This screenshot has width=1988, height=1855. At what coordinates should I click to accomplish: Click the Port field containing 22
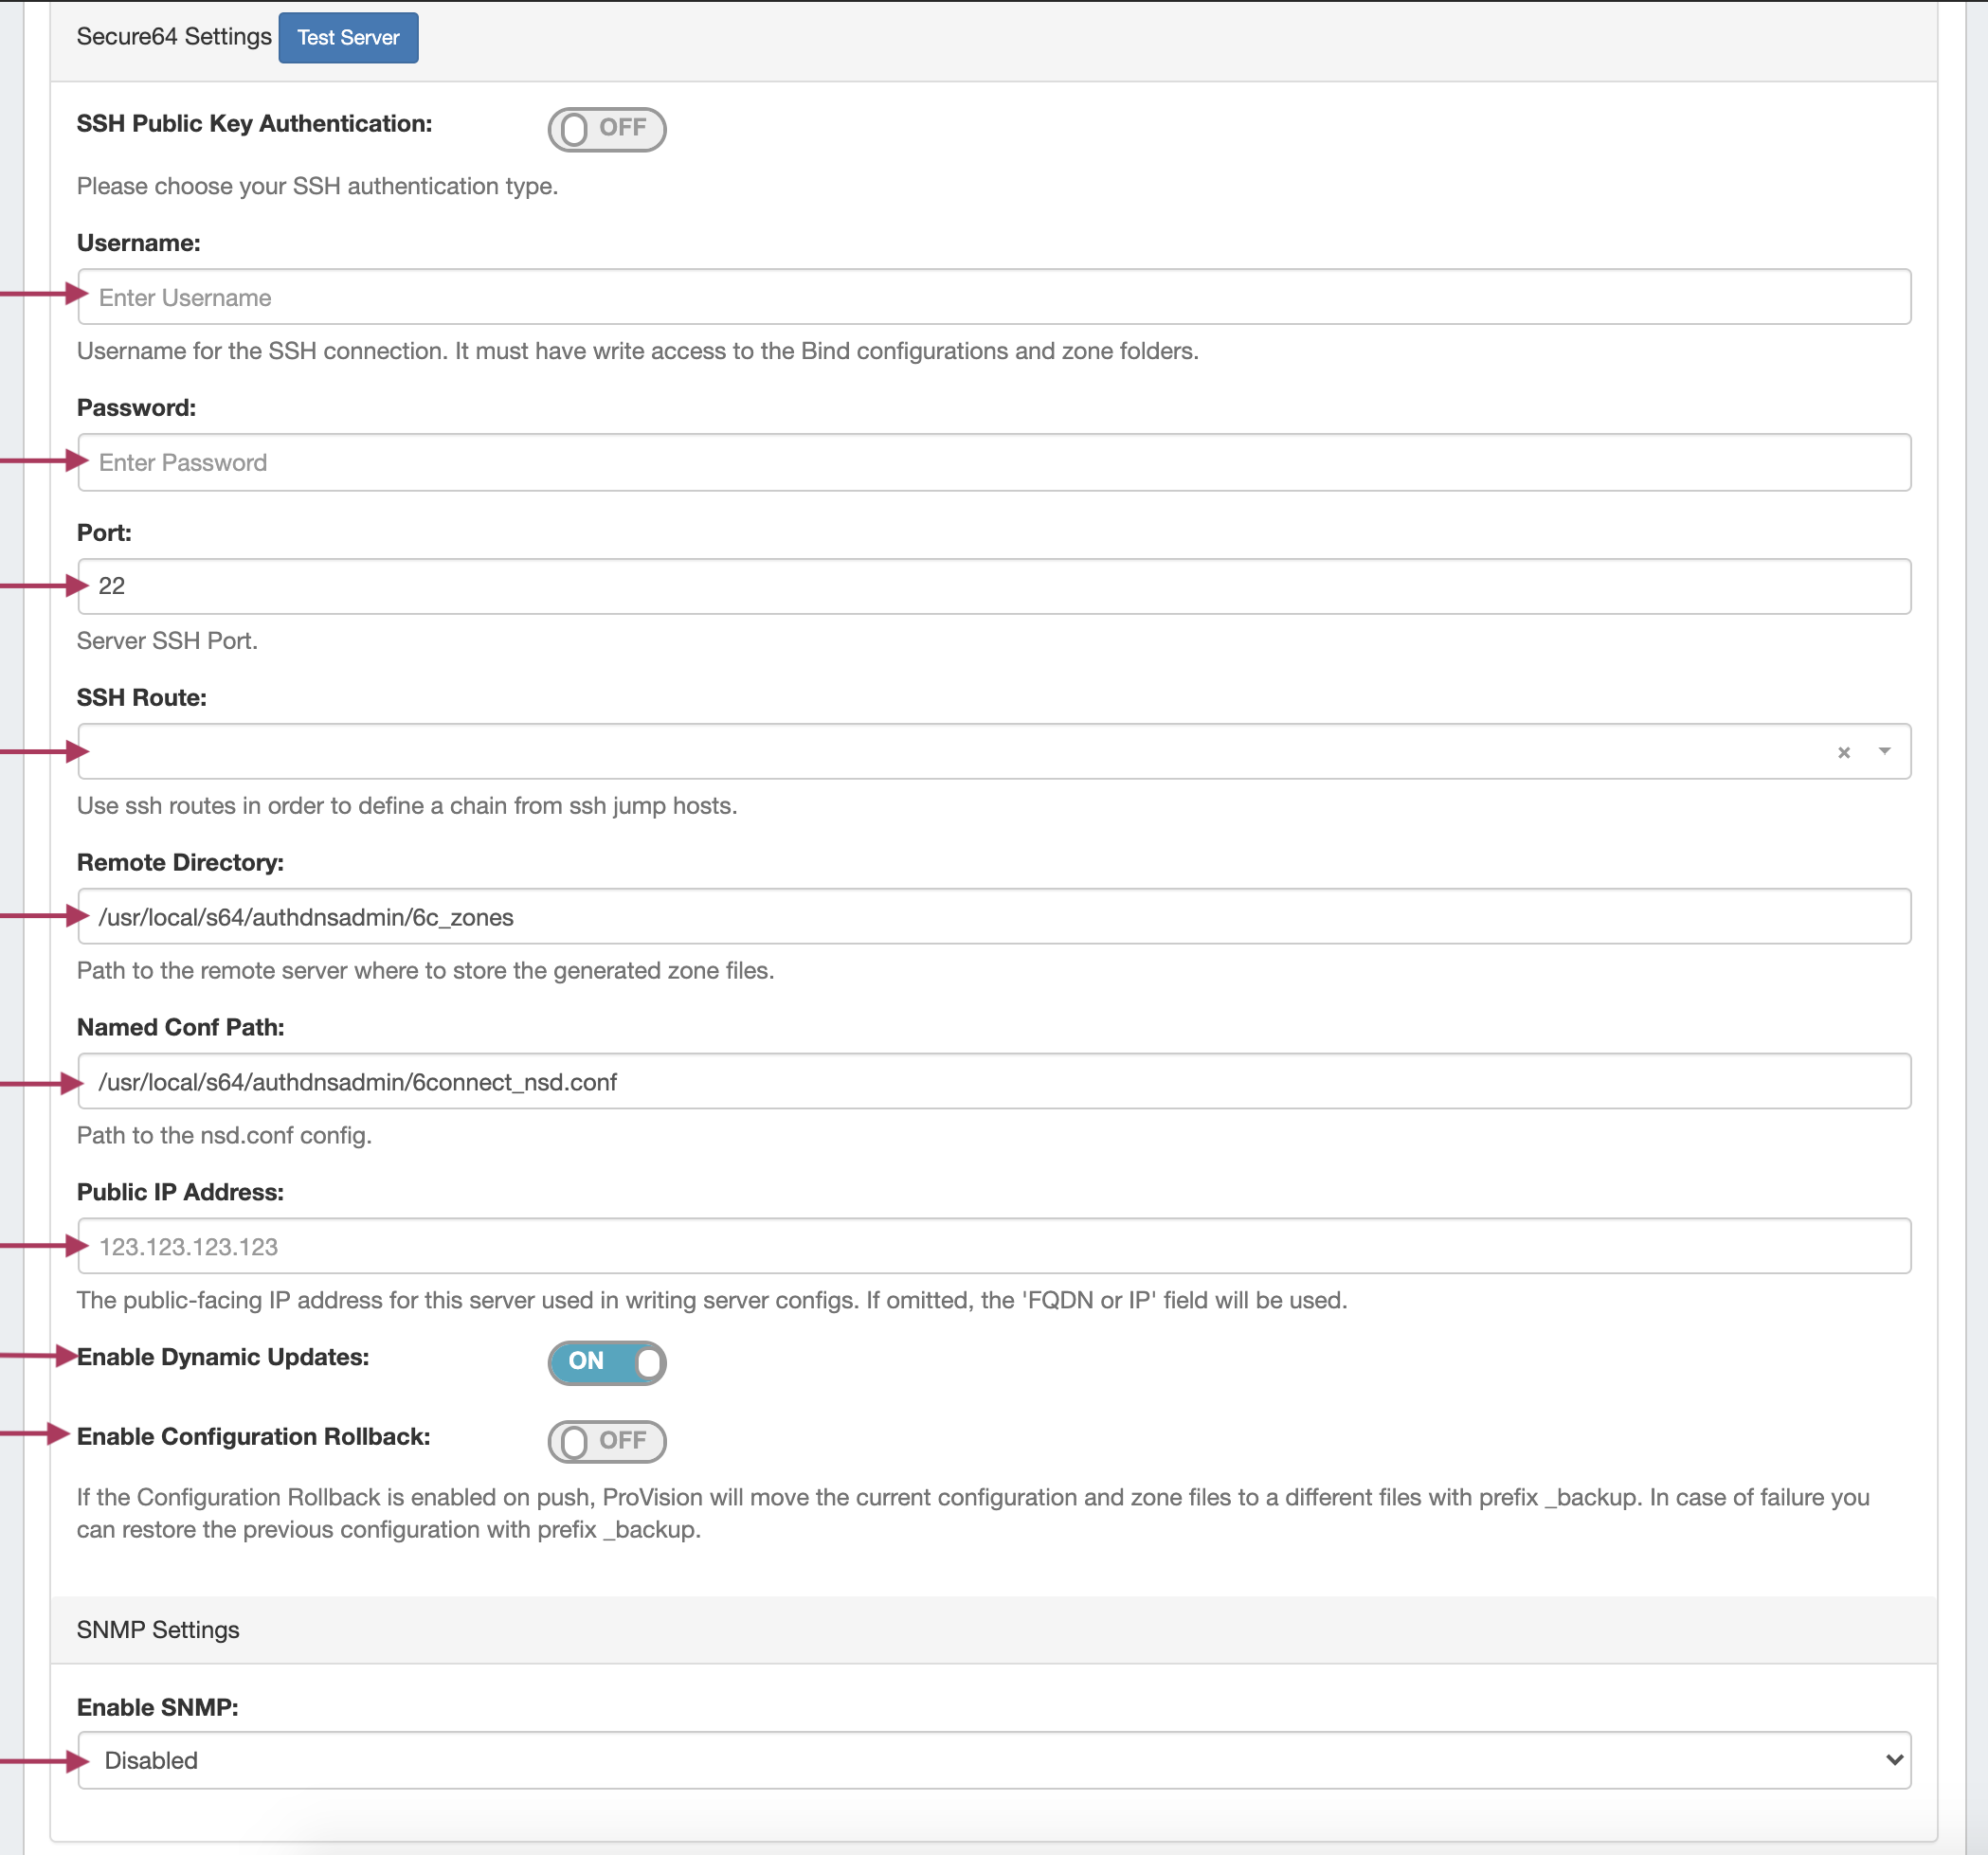[x=994, y=586]
